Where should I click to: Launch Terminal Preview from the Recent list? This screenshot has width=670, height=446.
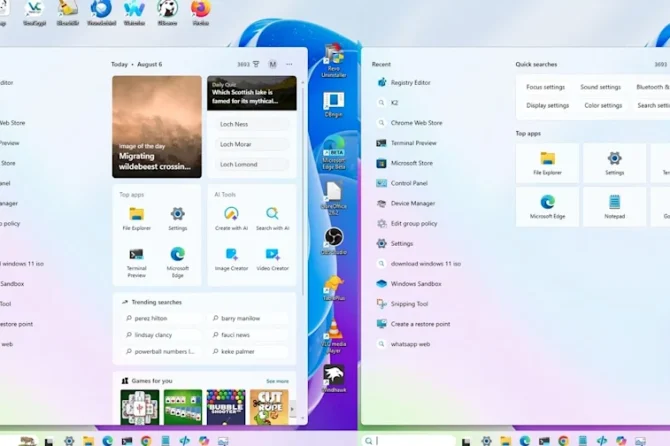tap(407, 143)
